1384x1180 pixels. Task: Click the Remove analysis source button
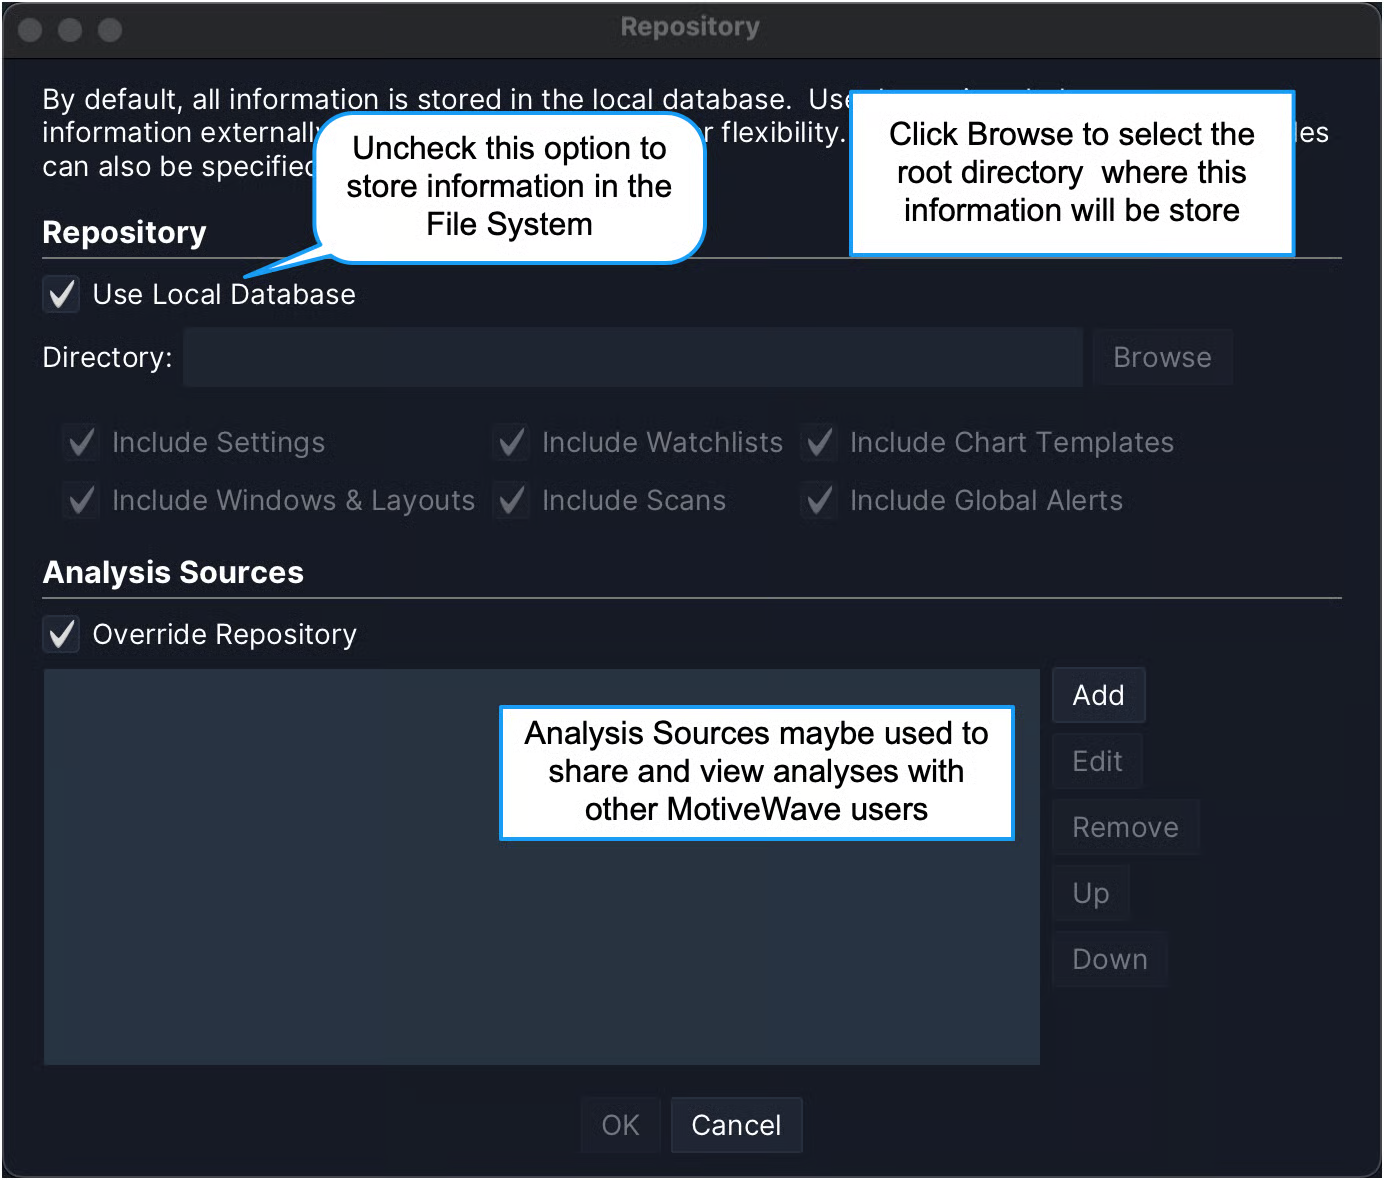coord(1125,828)
